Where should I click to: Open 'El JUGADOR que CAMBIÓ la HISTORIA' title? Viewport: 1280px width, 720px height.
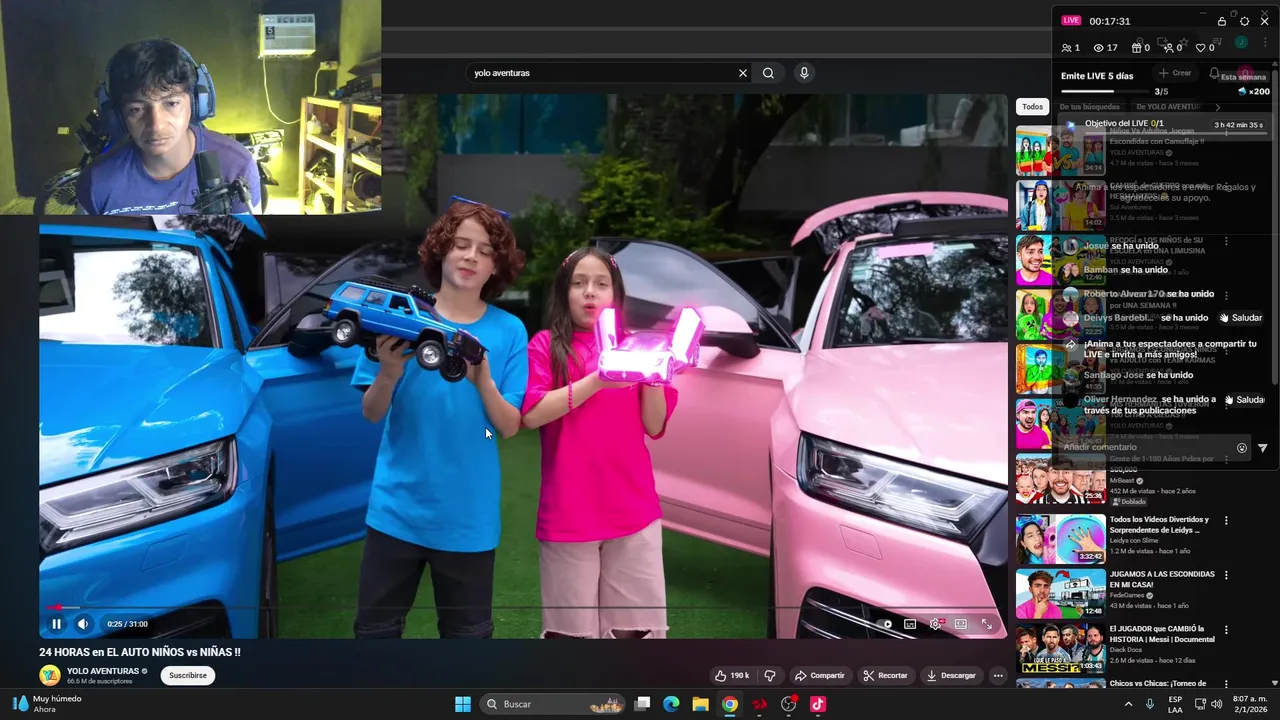pyautogui.click(x=1162, y=634)
